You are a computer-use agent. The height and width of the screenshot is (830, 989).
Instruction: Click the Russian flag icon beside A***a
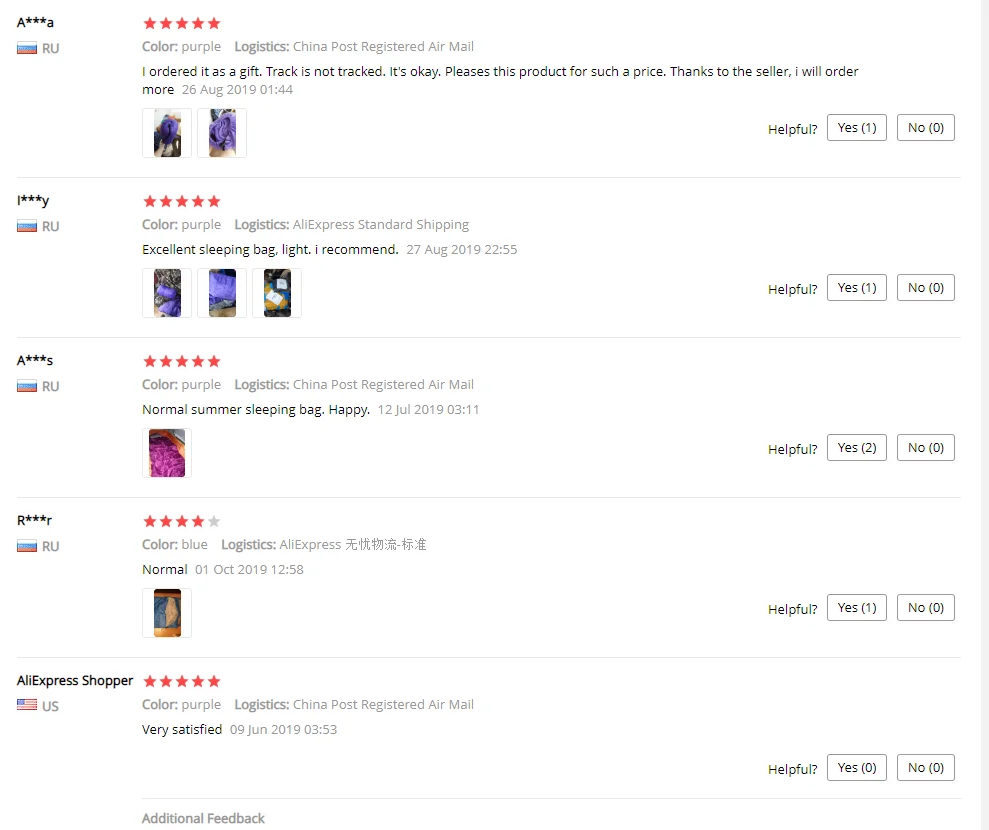26,48
